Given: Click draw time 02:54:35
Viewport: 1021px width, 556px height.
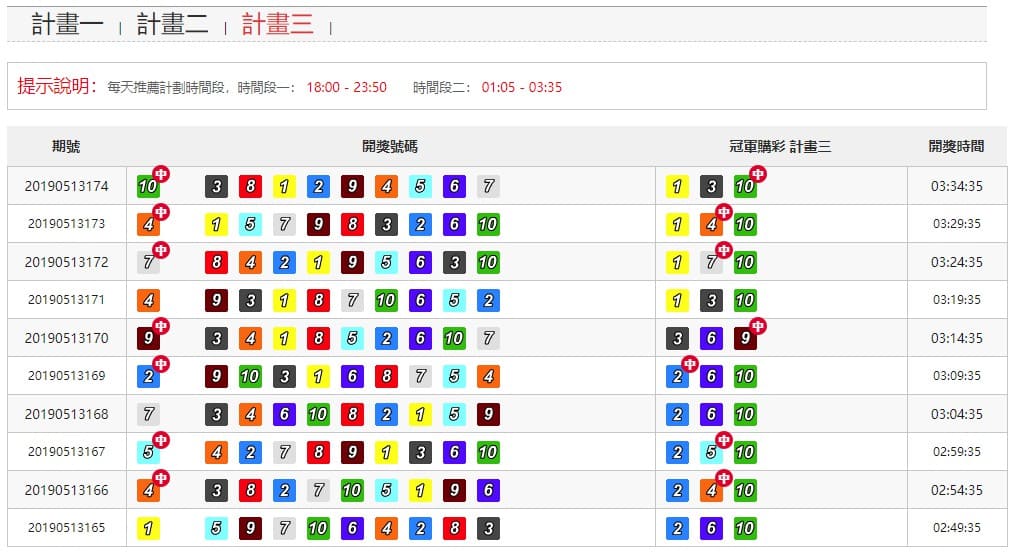Looking at the screenshot, I should point(957,490).
